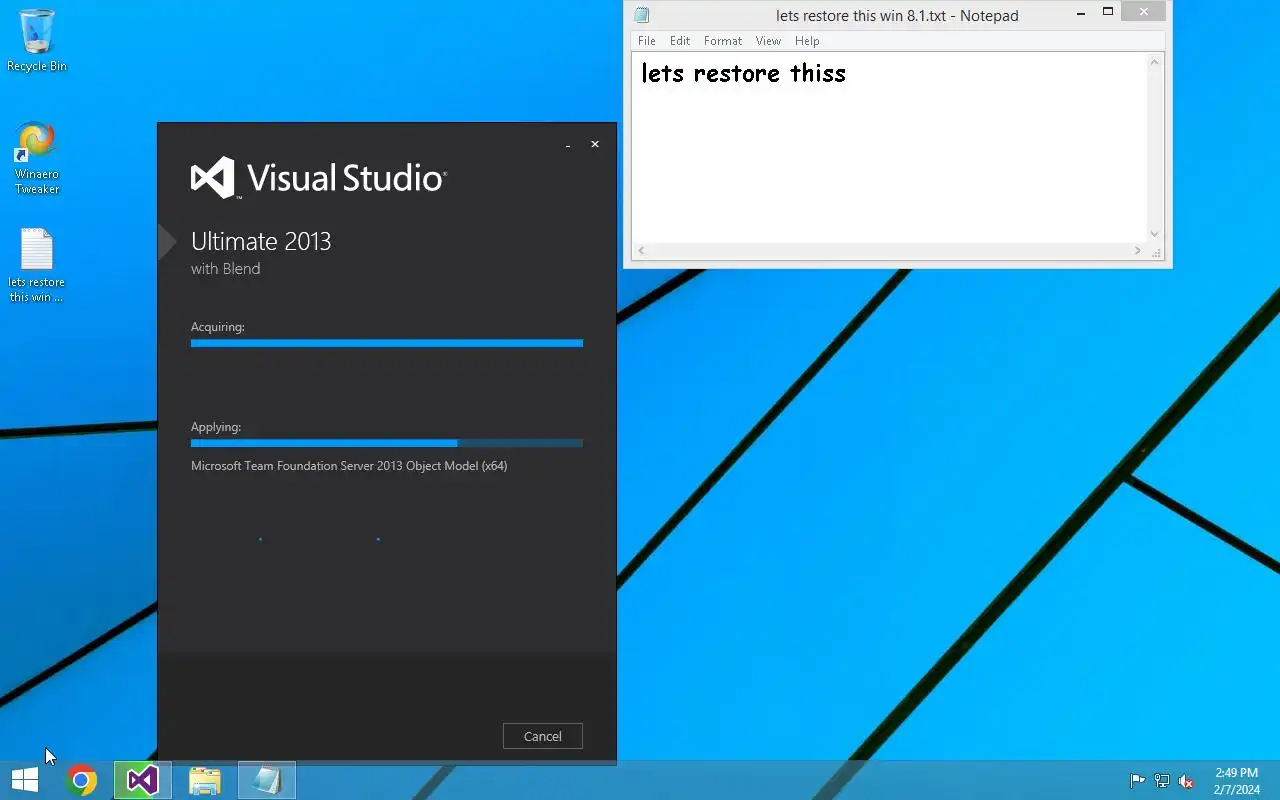Click the Windows Start button
The width and height of the screenshot is (1280, 800).
point(24,780)
